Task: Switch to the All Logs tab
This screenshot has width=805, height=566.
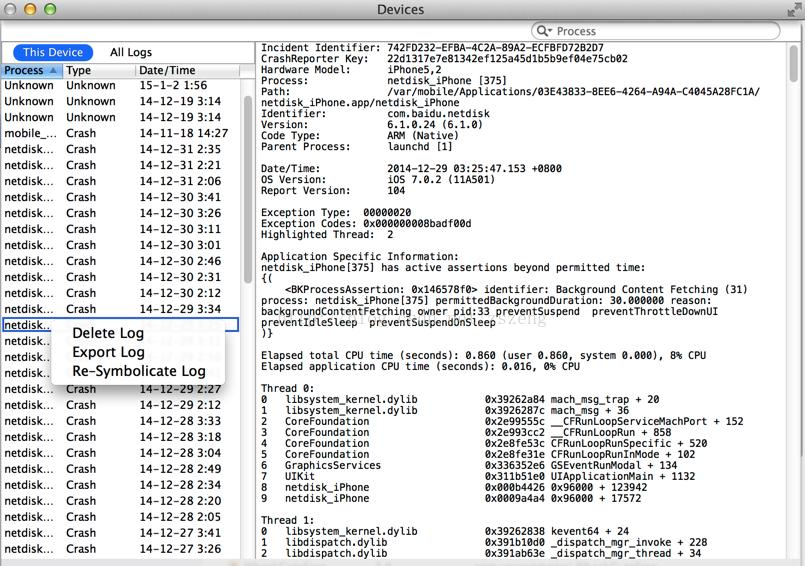Action: pos(131,52)
